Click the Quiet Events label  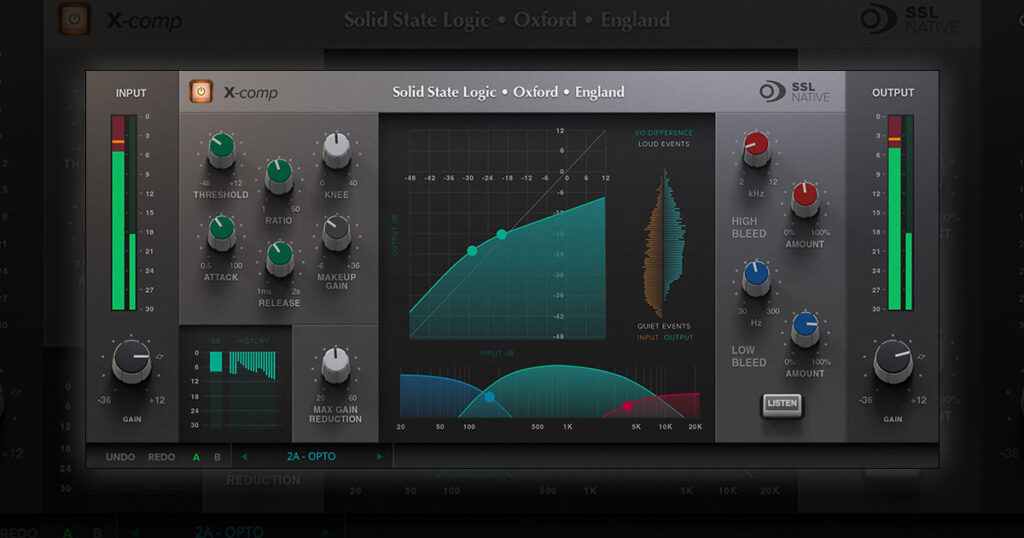pos(664,326)
